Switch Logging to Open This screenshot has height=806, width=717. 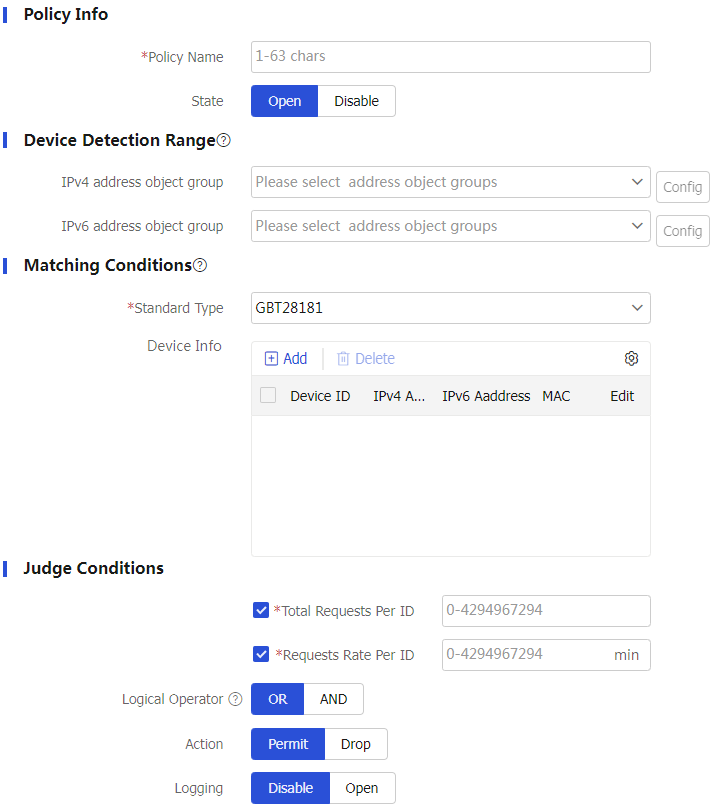click(361, 788)
